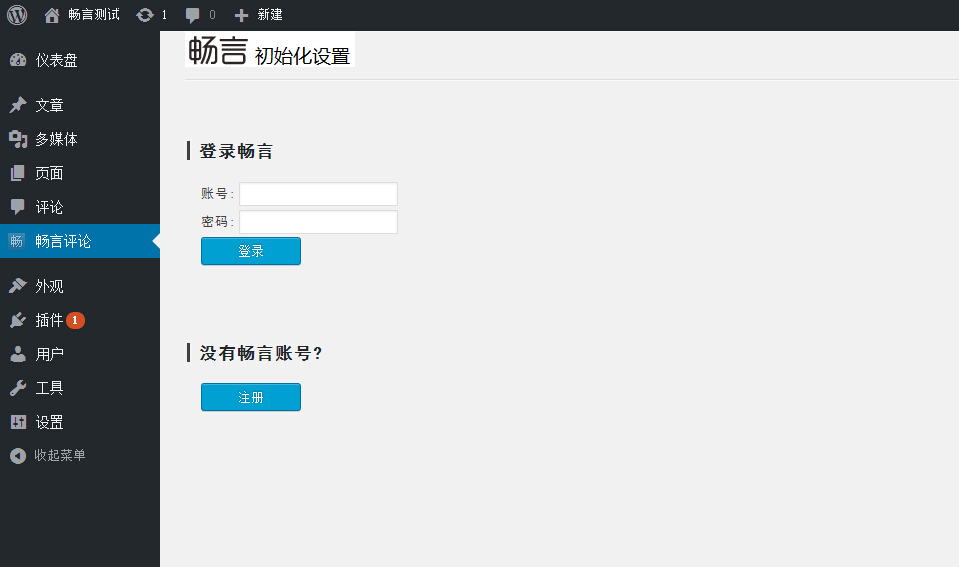
Task: Select the 文章 pushpin icon in sidebar
Action: (18, 105)
